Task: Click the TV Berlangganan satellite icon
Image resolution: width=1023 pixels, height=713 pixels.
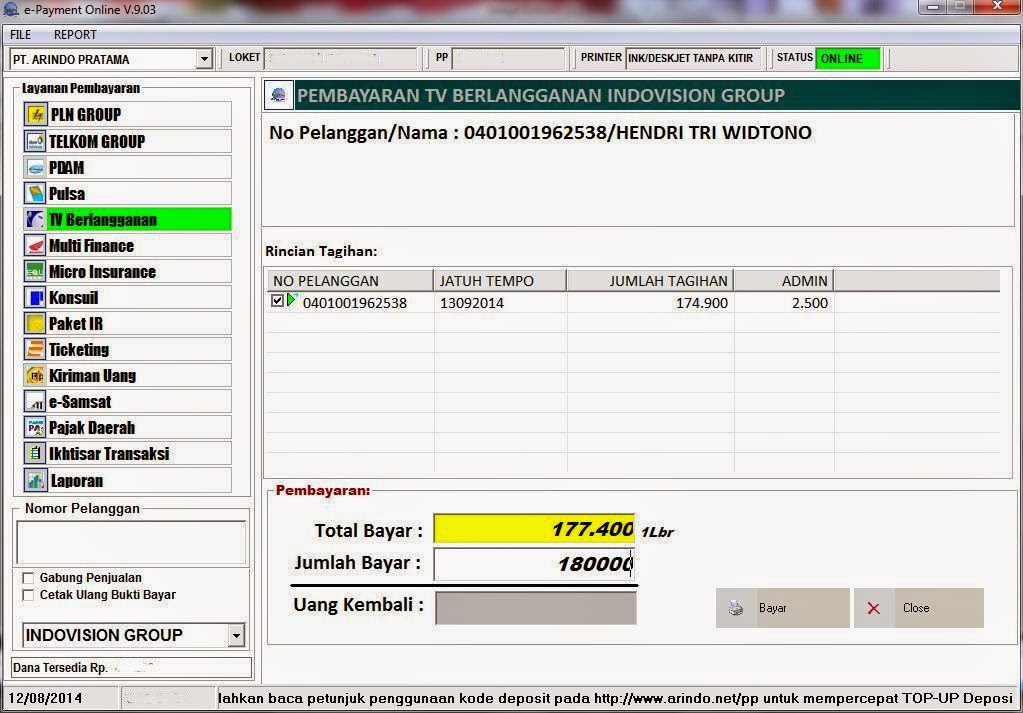Action: pos(35,219)
